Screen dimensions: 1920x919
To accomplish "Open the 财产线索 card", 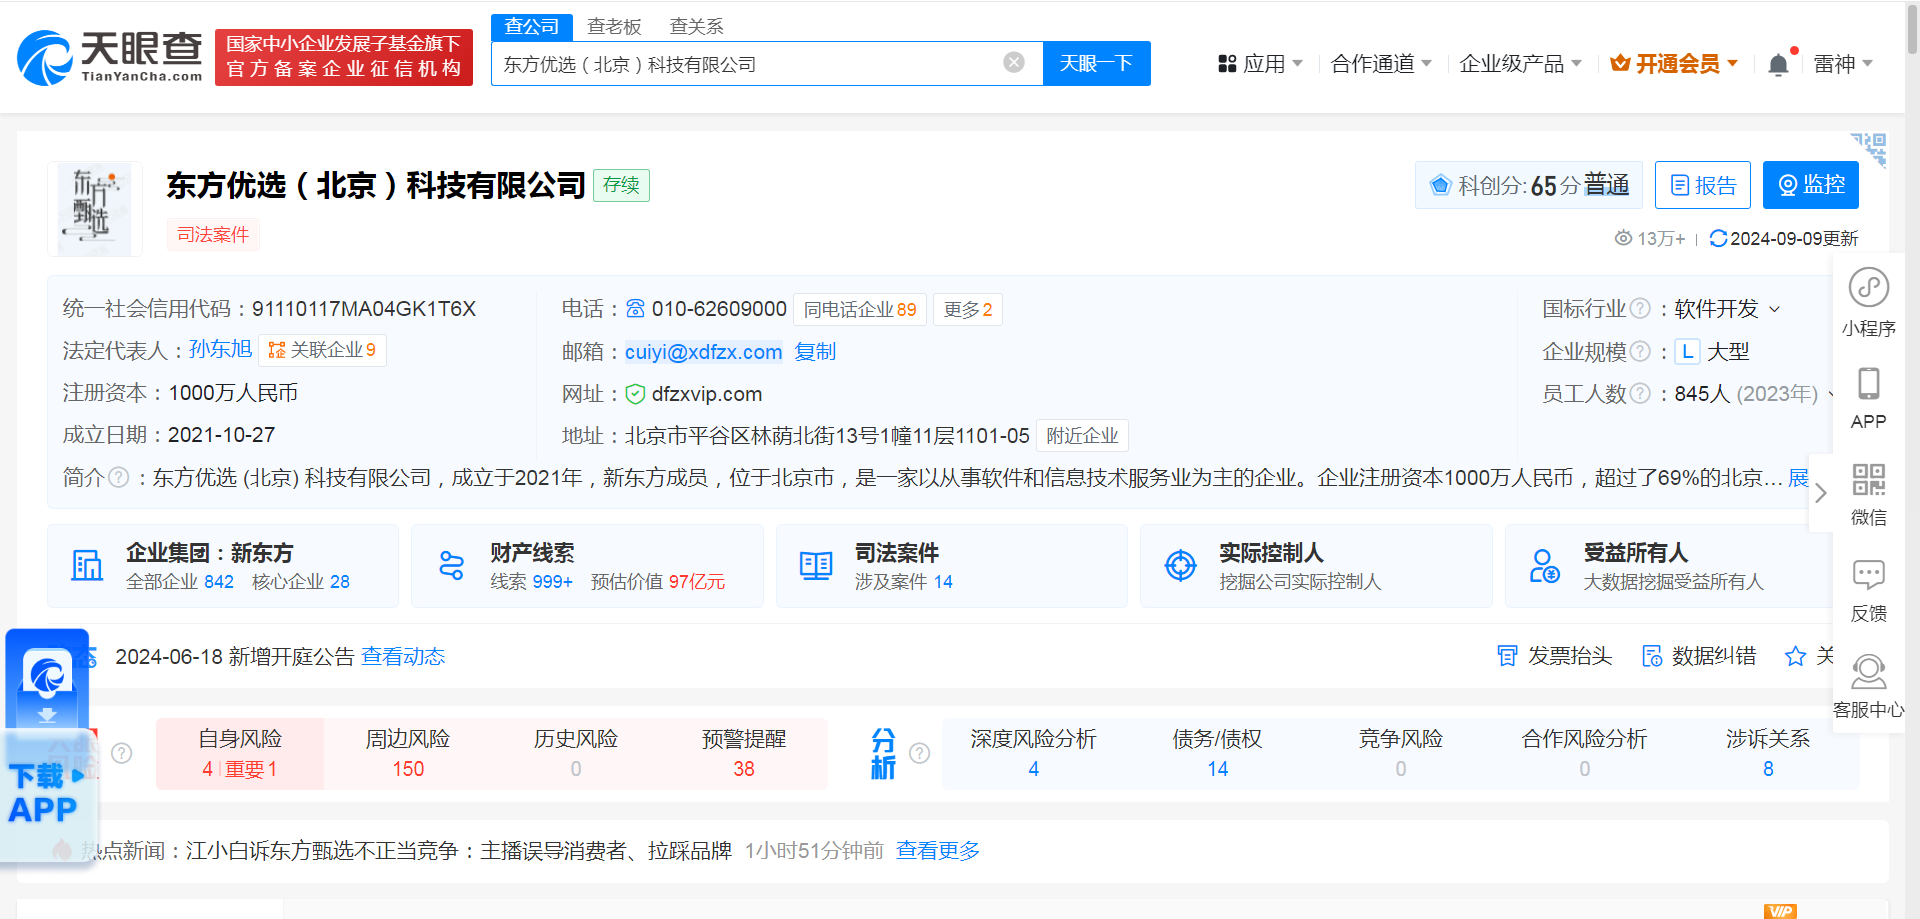I will [x=587, y=566].
